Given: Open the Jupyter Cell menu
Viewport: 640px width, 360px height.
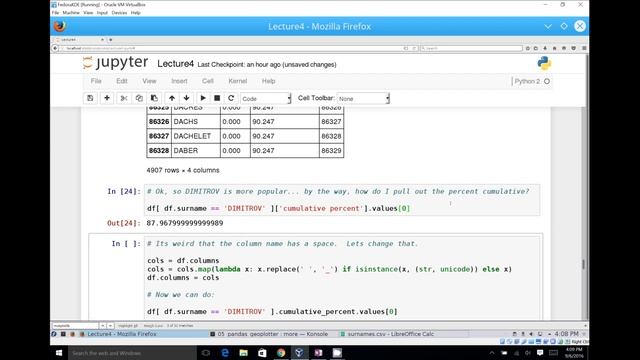Looking at the screenshot, I should click(x=208, y=81).
